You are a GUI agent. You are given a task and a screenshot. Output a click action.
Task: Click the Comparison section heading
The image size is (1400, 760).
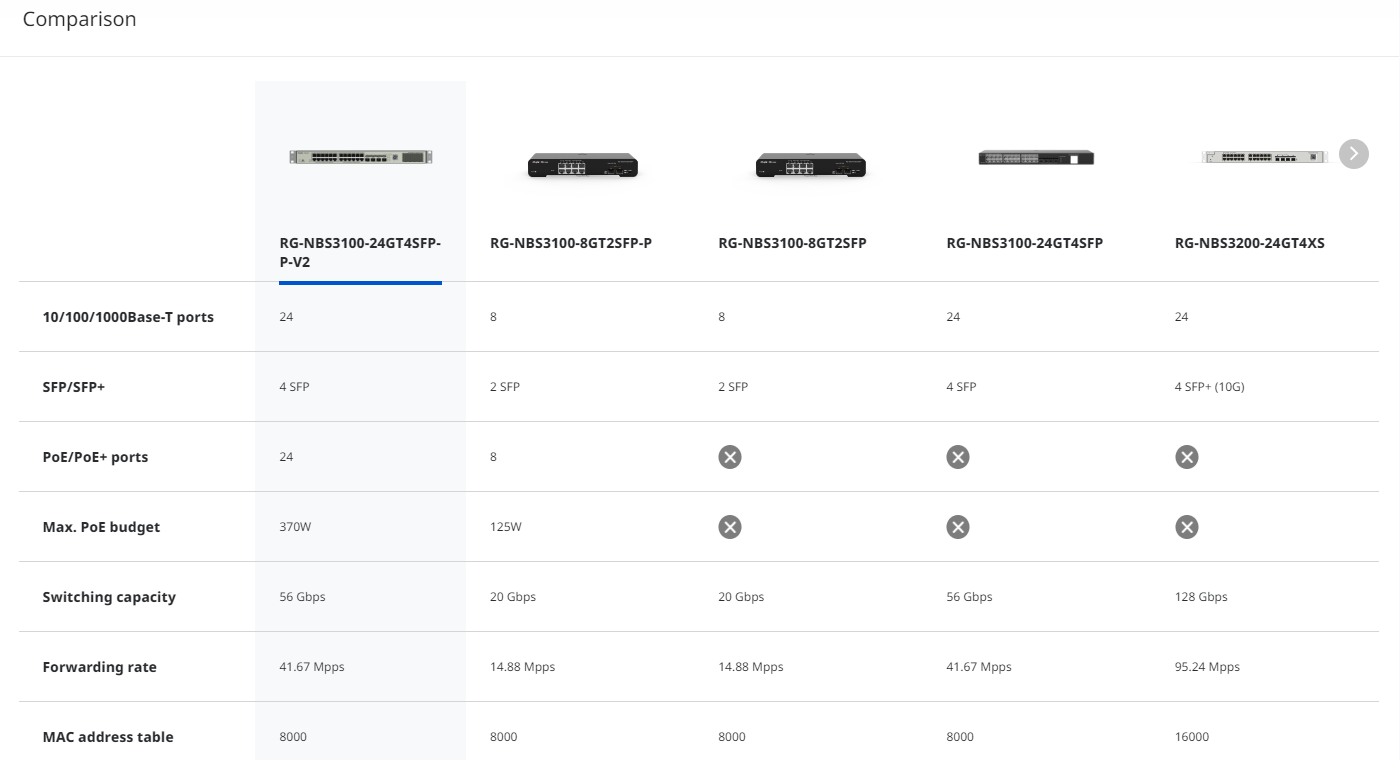tap(79, 19)
